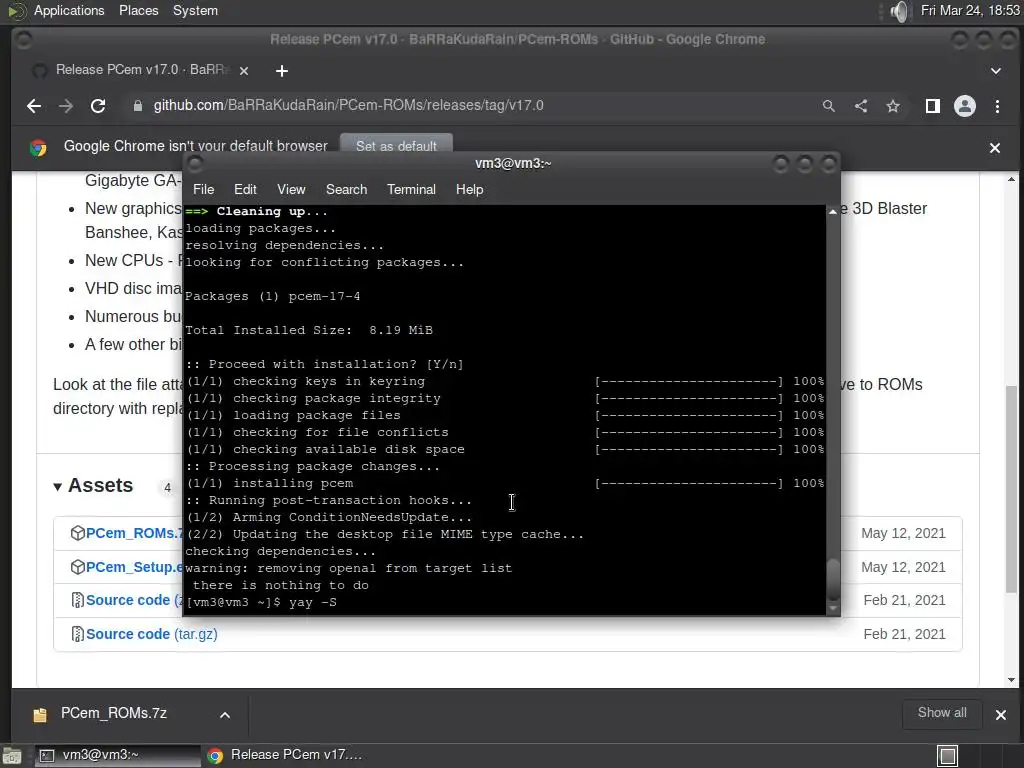The width and height of the screenshot is (1024, 768).
Task: Open the zoom magnifier icon in address bar
Action: tap(829, 106)
